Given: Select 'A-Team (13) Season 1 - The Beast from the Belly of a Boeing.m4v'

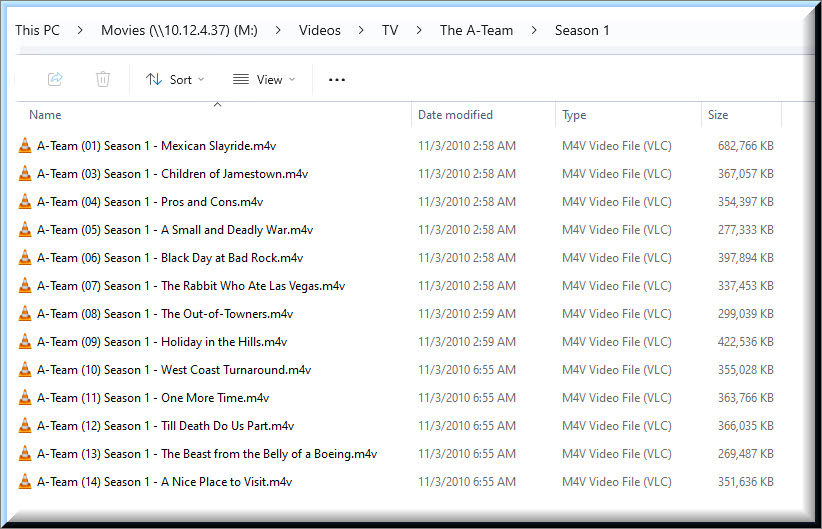Looking at the screenshot, I should click(207, 454).
